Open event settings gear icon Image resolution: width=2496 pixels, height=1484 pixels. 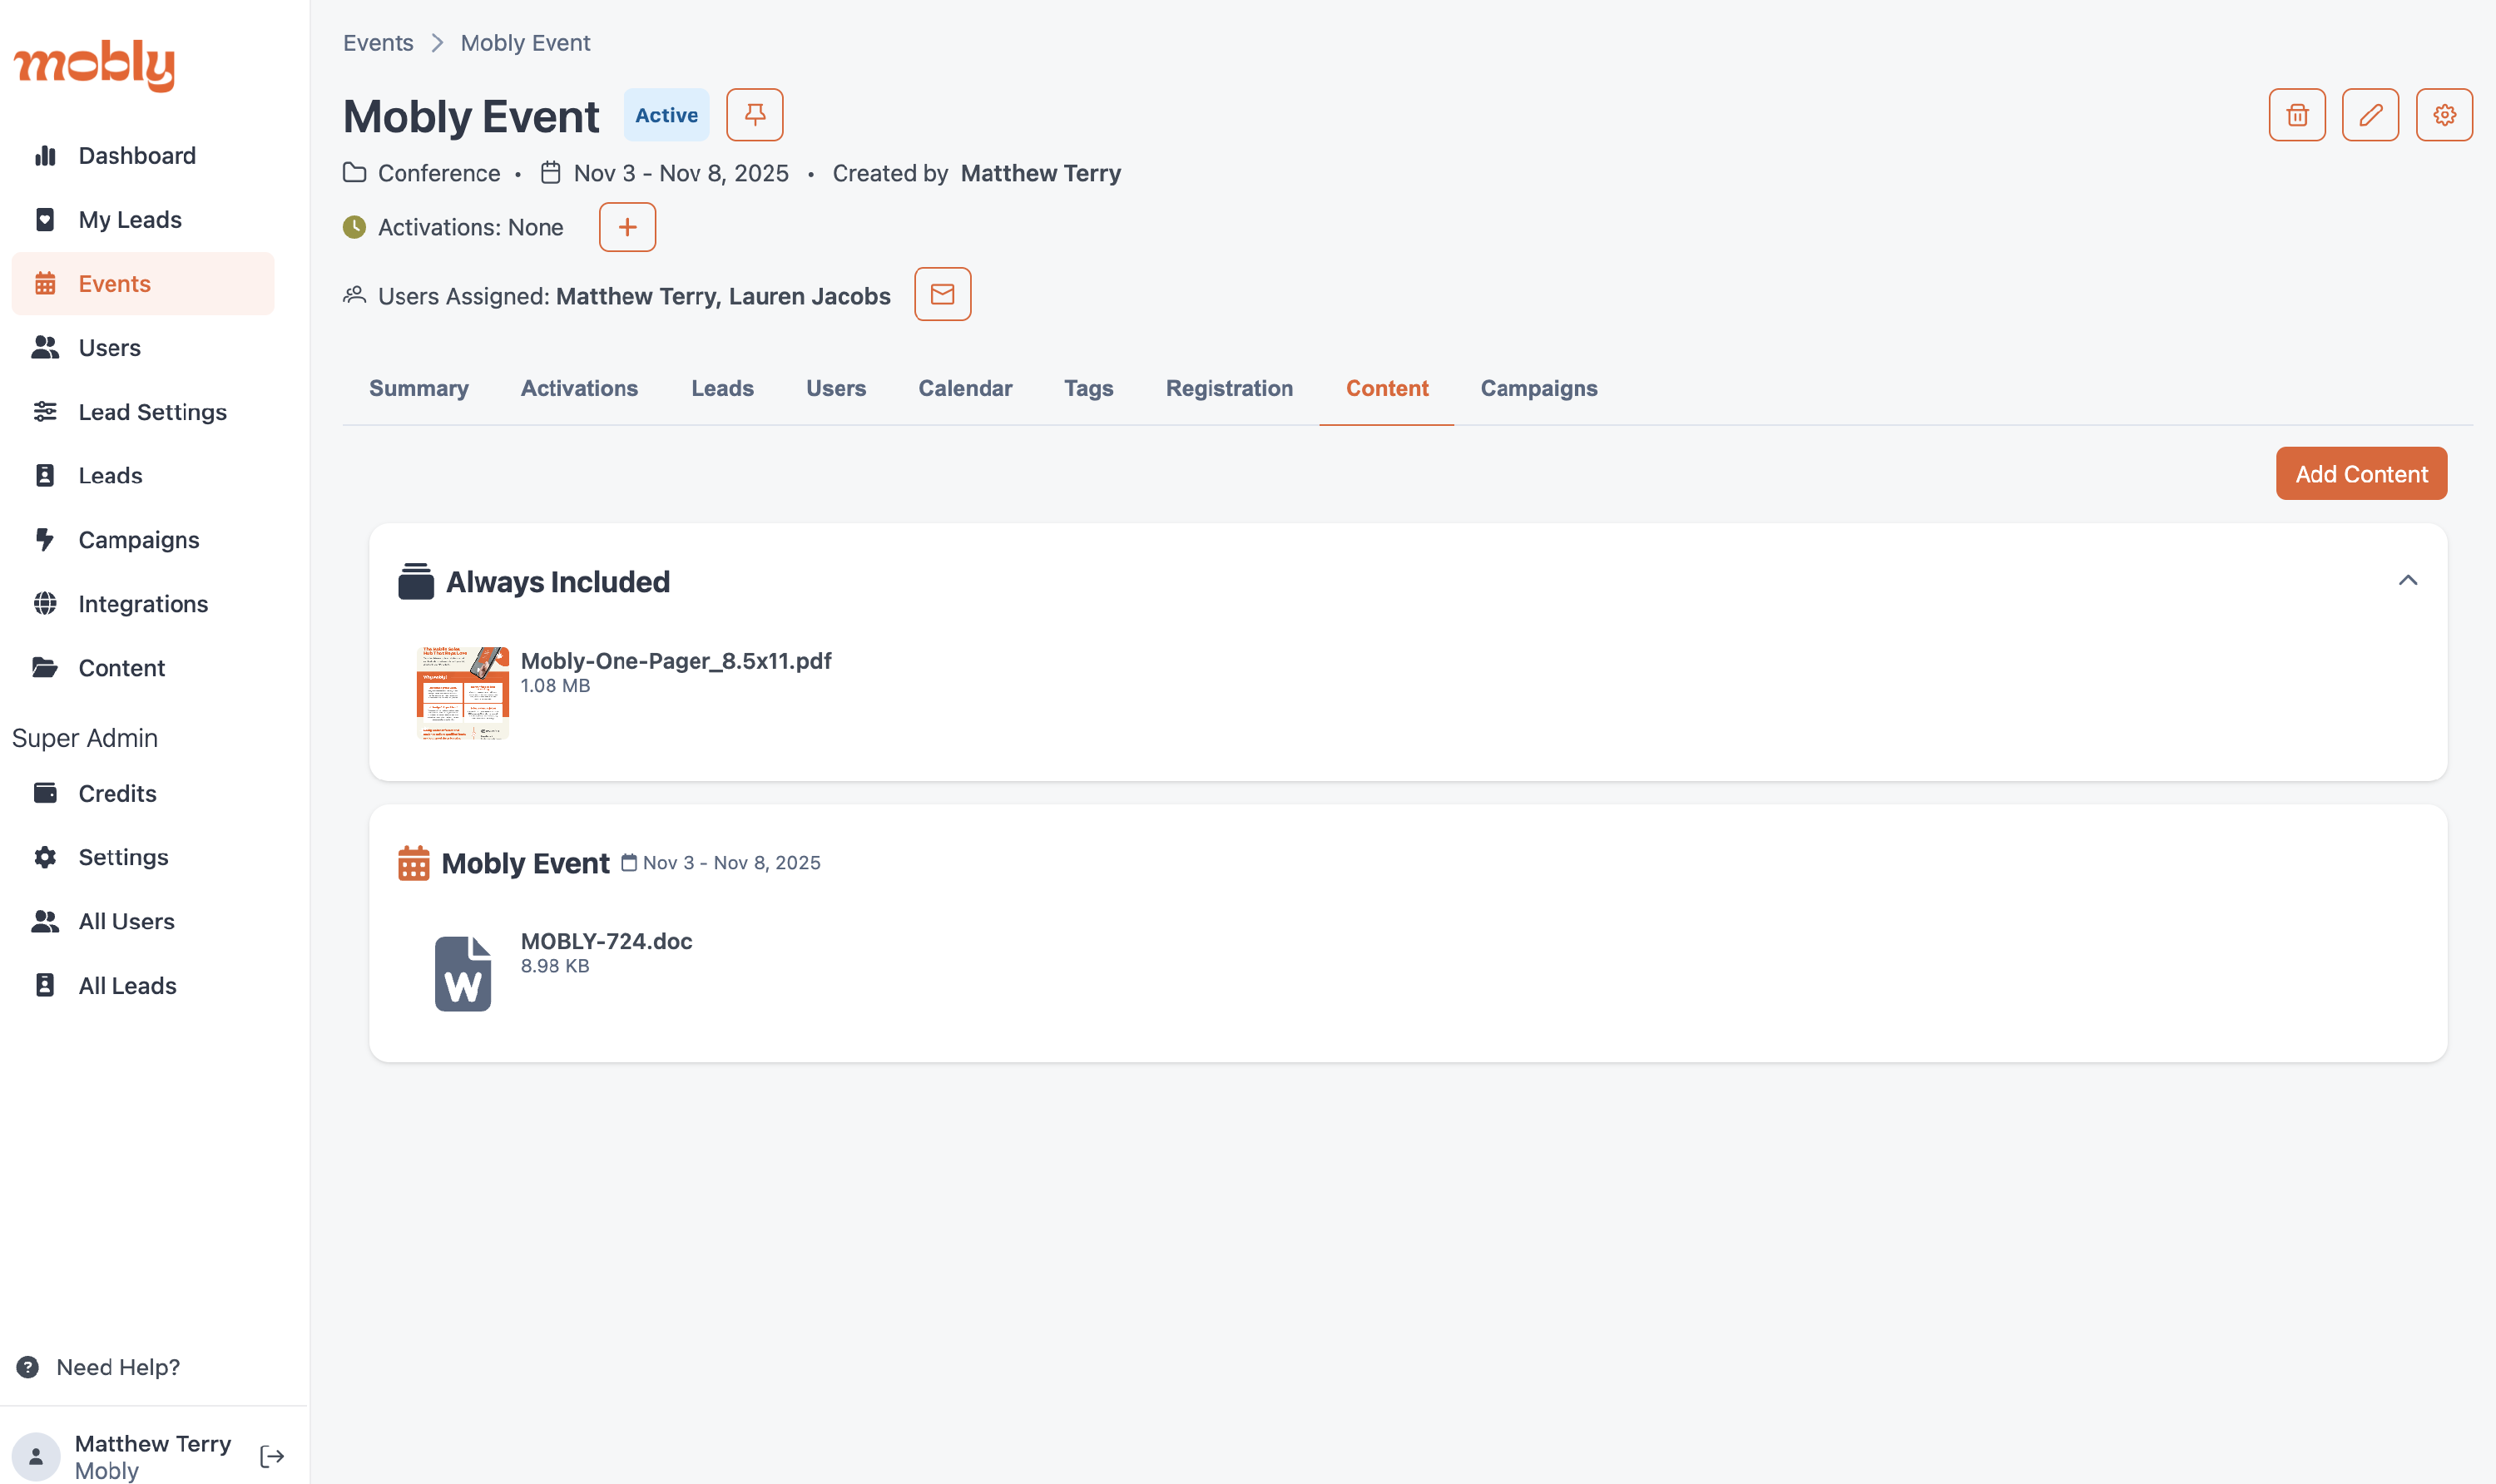point(2443,115)
